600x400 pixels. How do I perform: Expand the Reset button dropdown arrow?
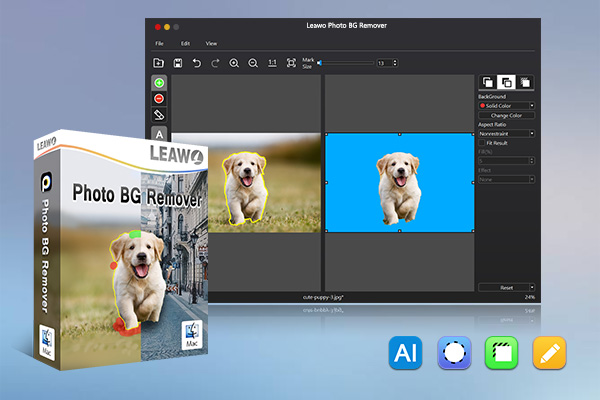click(532, 287)
